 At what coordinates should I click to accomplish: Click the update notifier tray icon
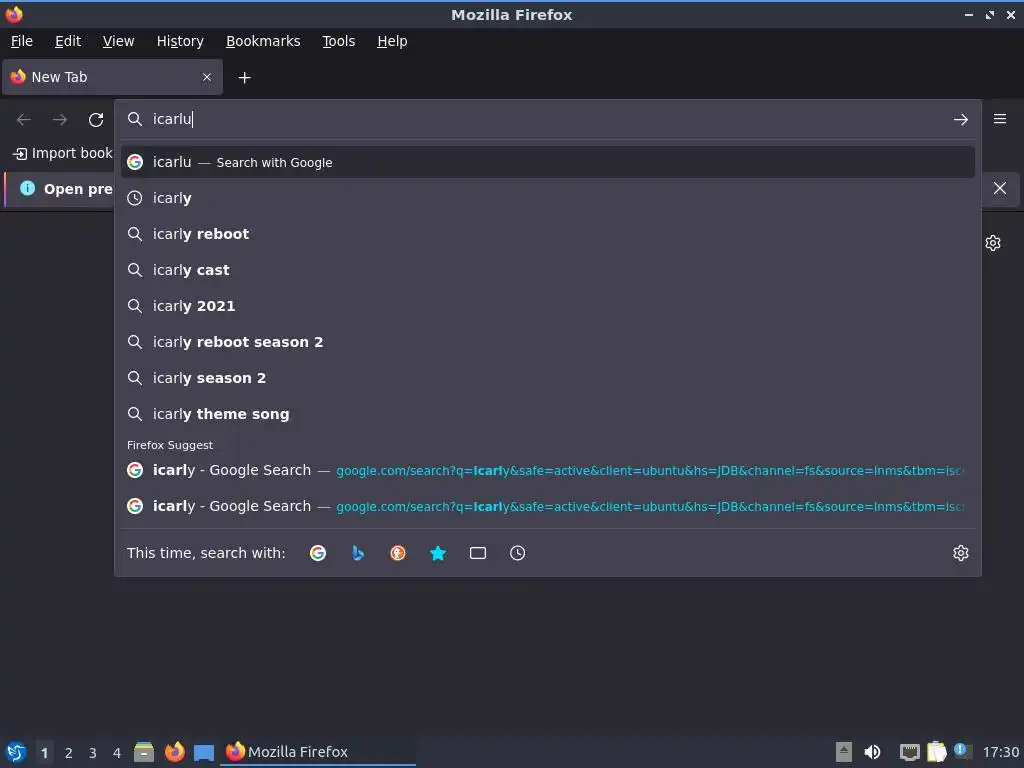point(962,751)
